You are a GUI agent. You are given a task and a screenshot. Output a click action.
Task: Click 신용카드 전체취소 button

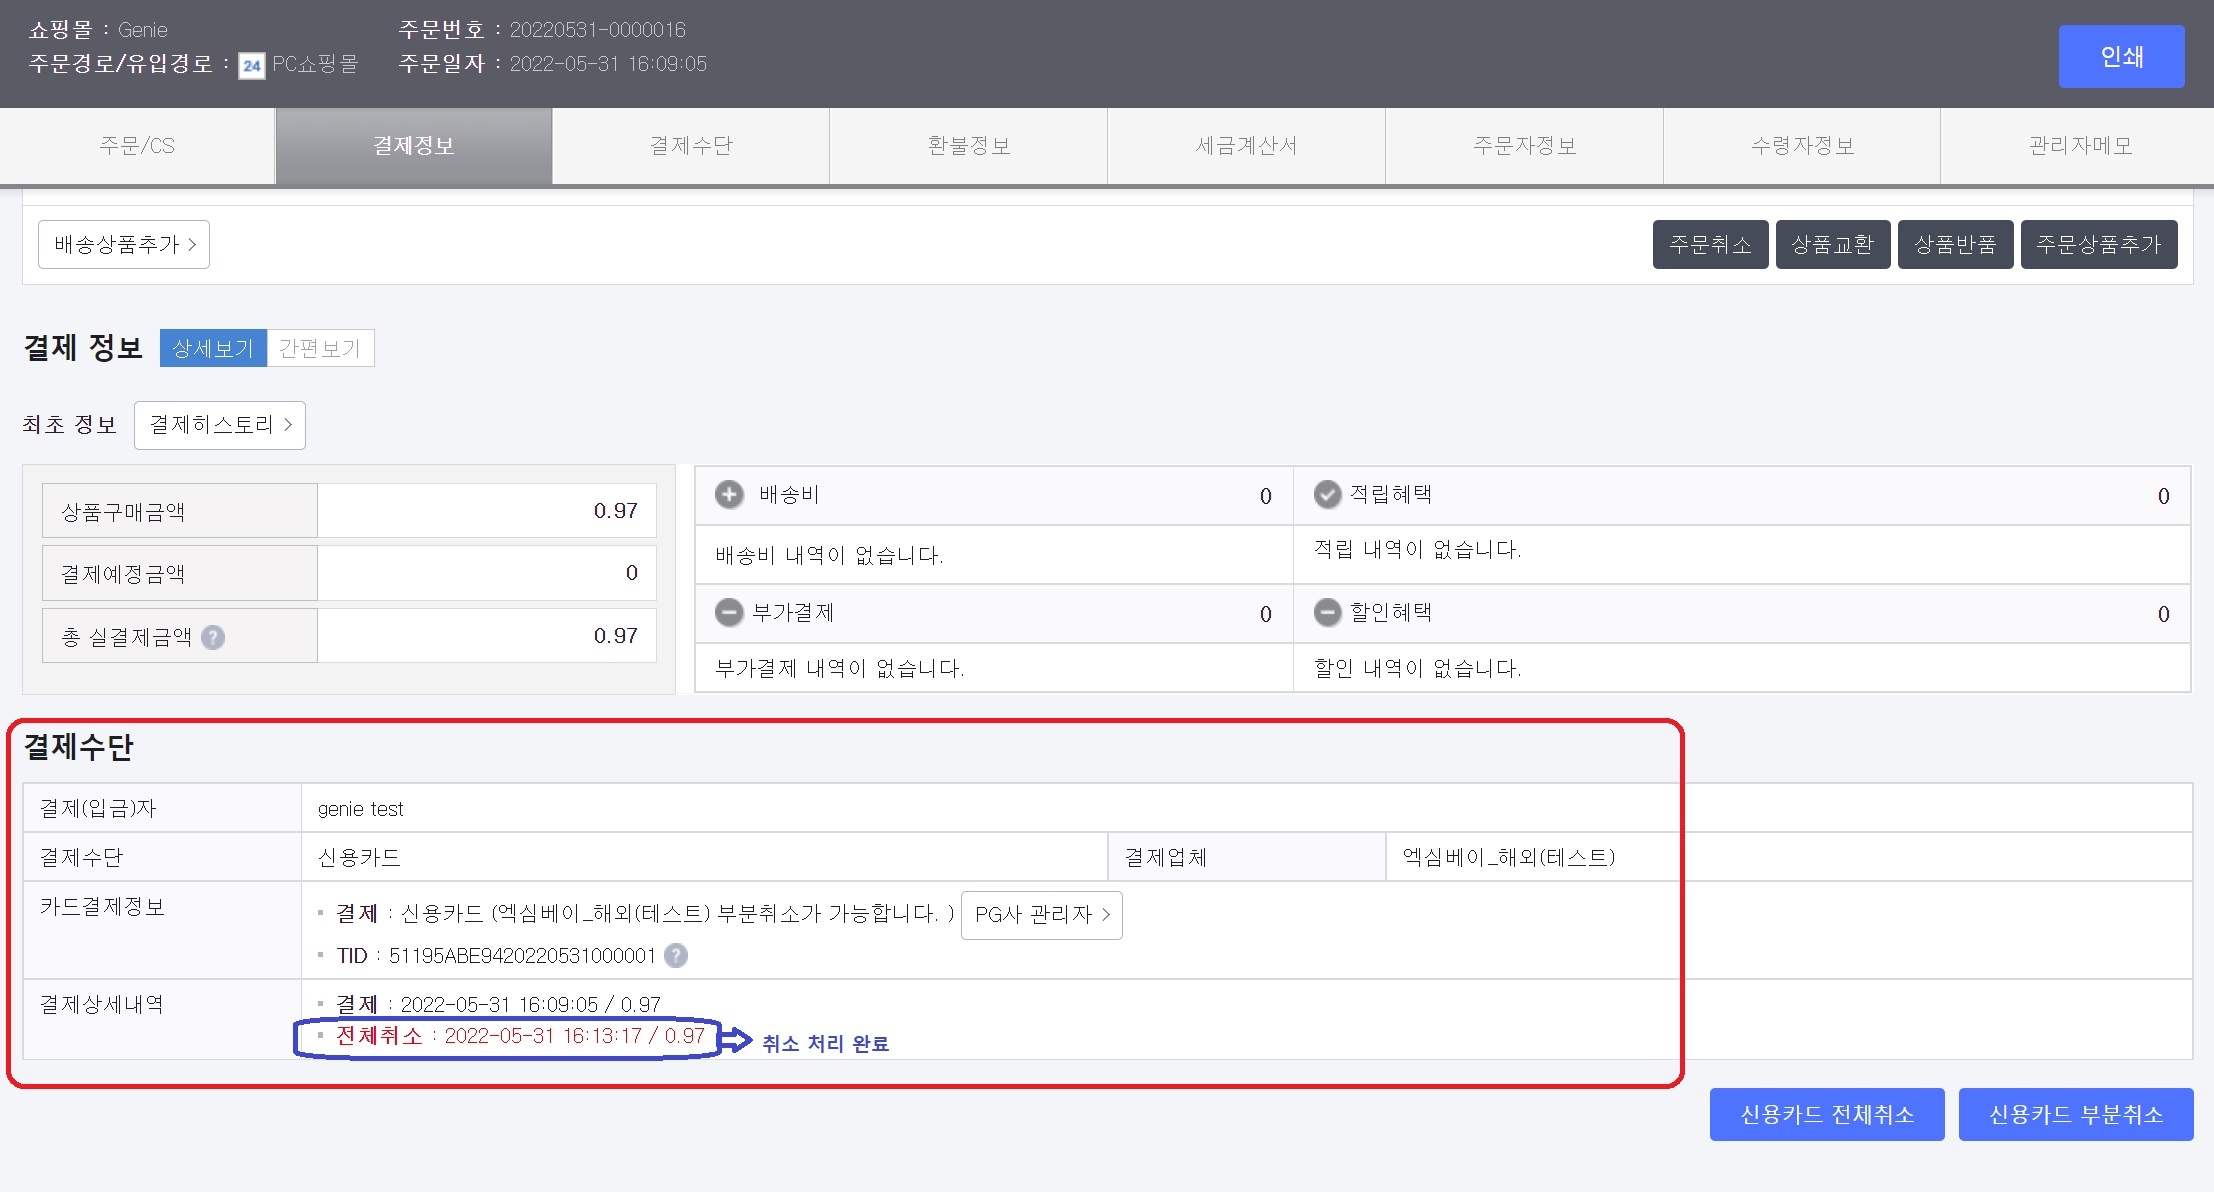tap(1827, 1114)
